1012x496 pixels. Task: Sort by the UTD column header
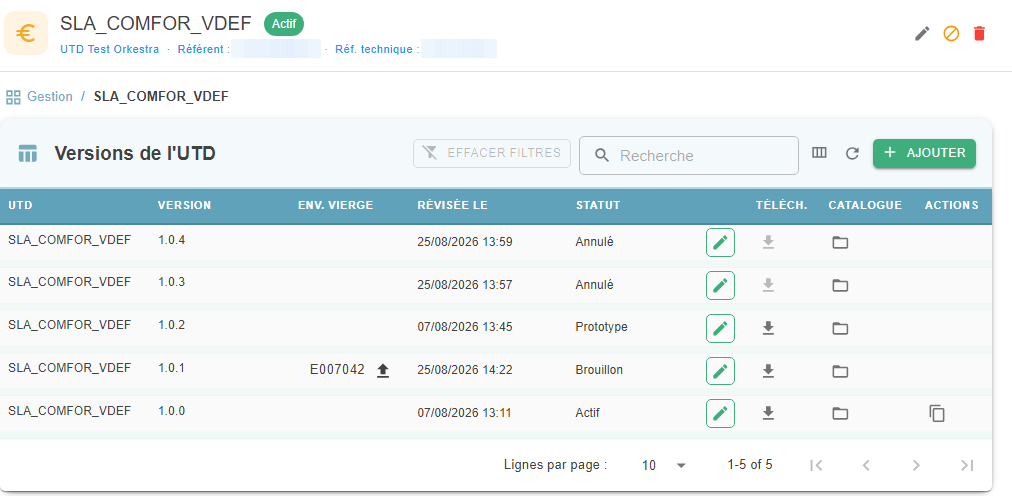[20, 205]
